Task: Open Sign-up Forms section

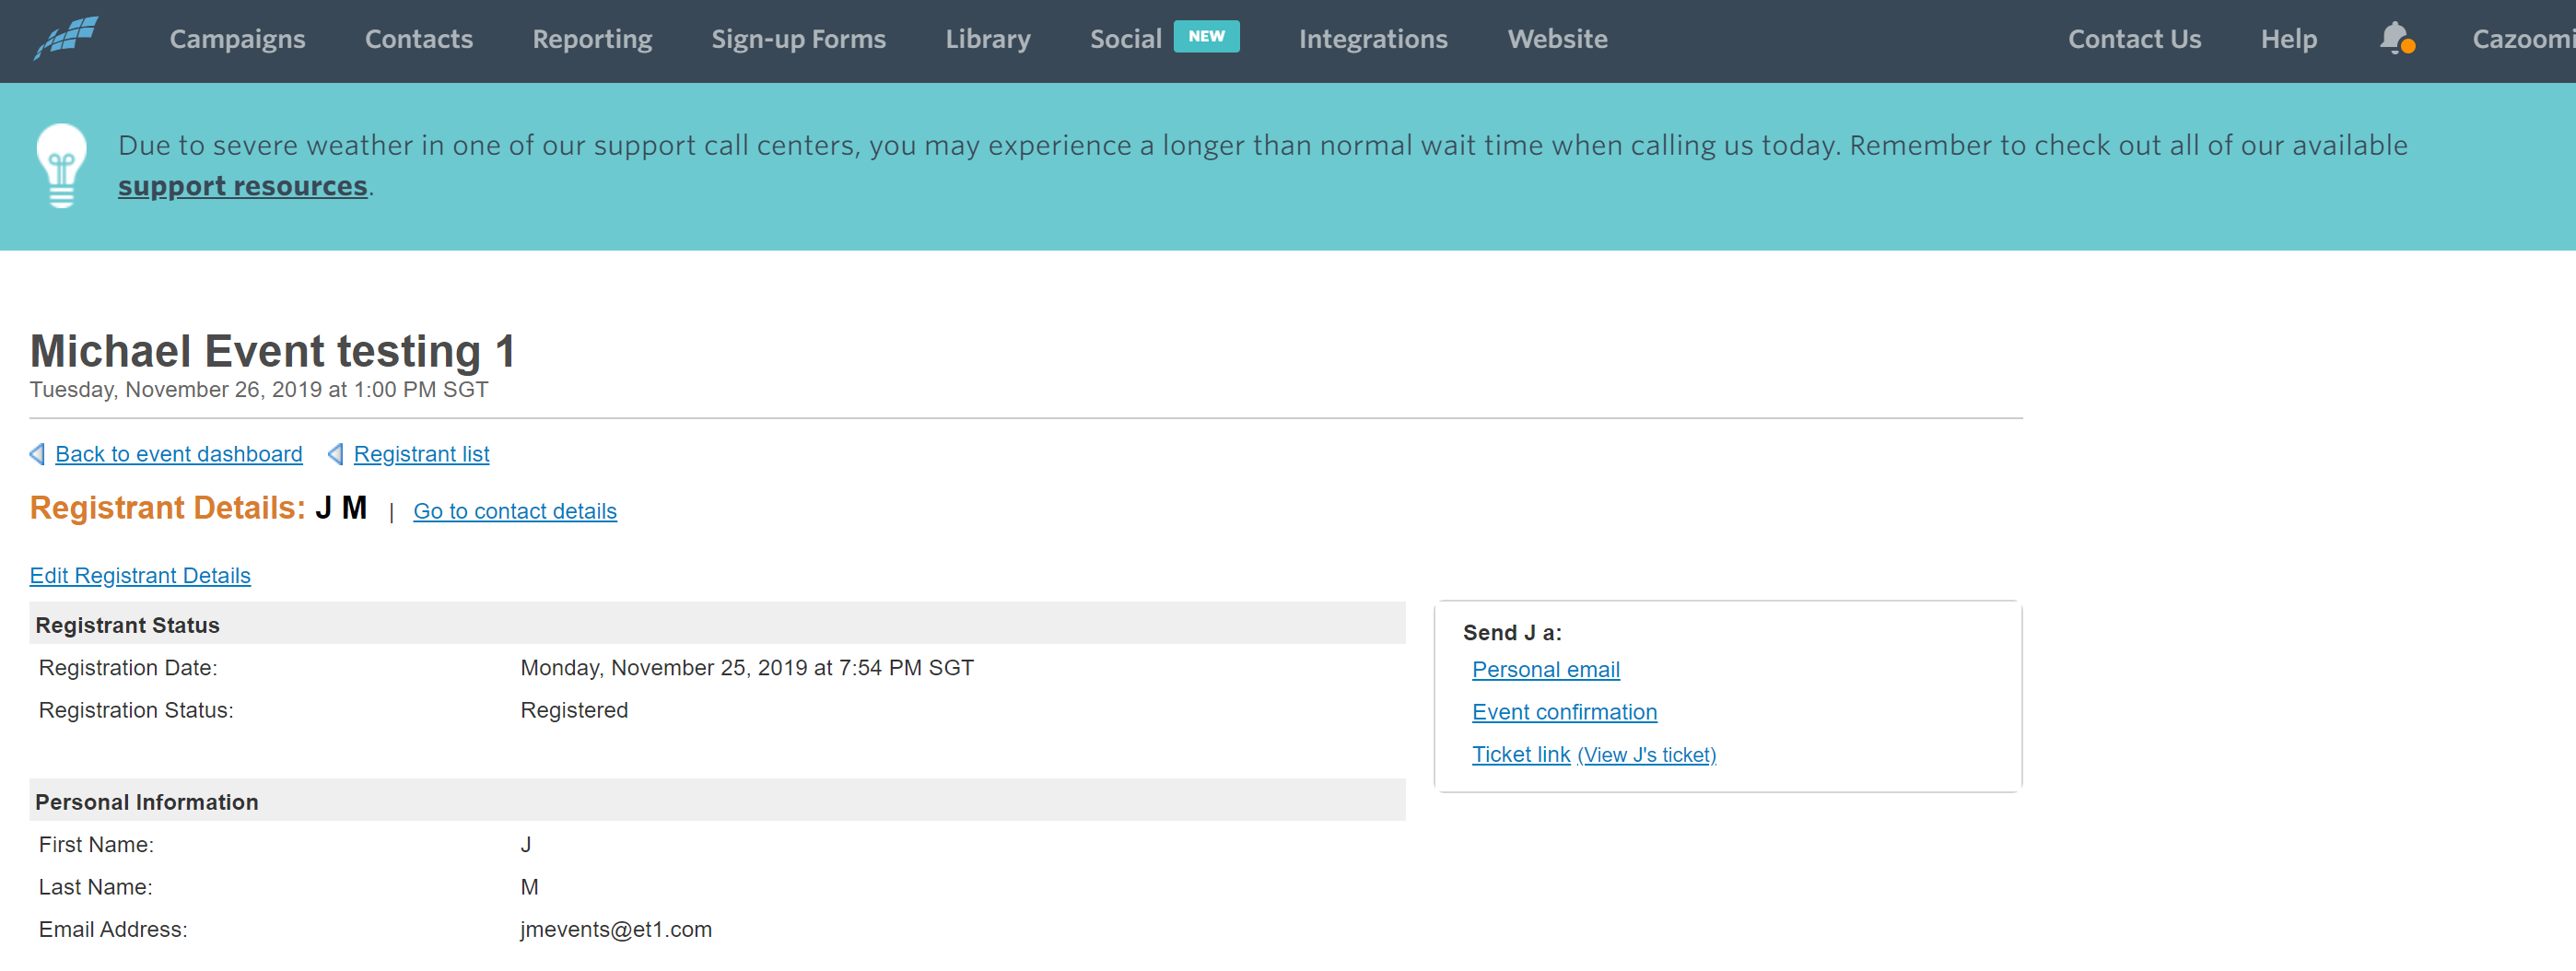Action: click(x=799, y=39)
